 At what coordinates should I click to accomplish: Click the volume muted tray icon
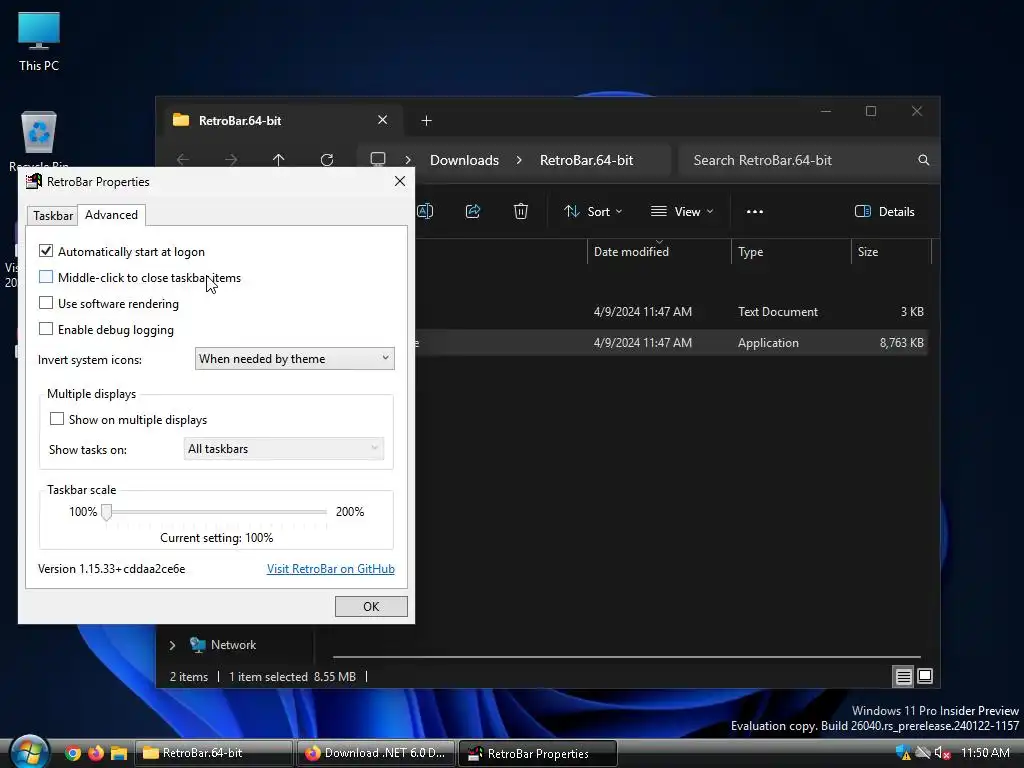click(942, 753)
